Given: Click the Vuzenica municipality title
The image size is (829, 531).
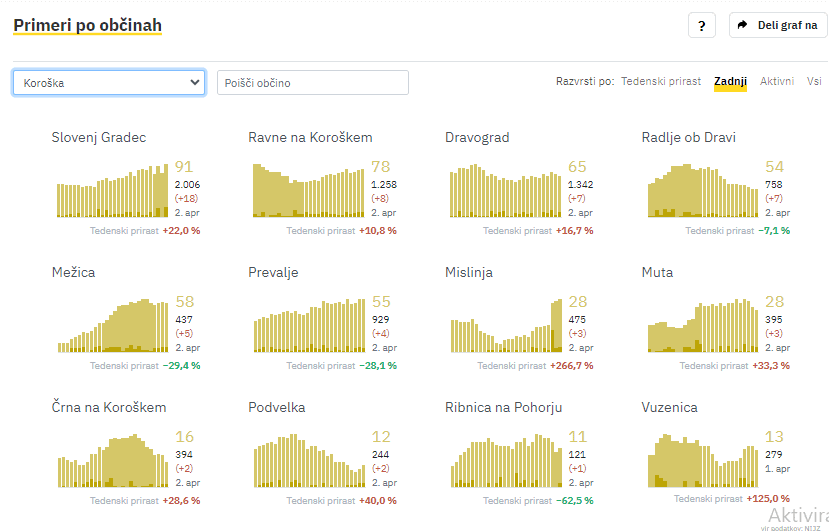Looking at the screenshot, I should pyautogui.click(x=669, y=408).
